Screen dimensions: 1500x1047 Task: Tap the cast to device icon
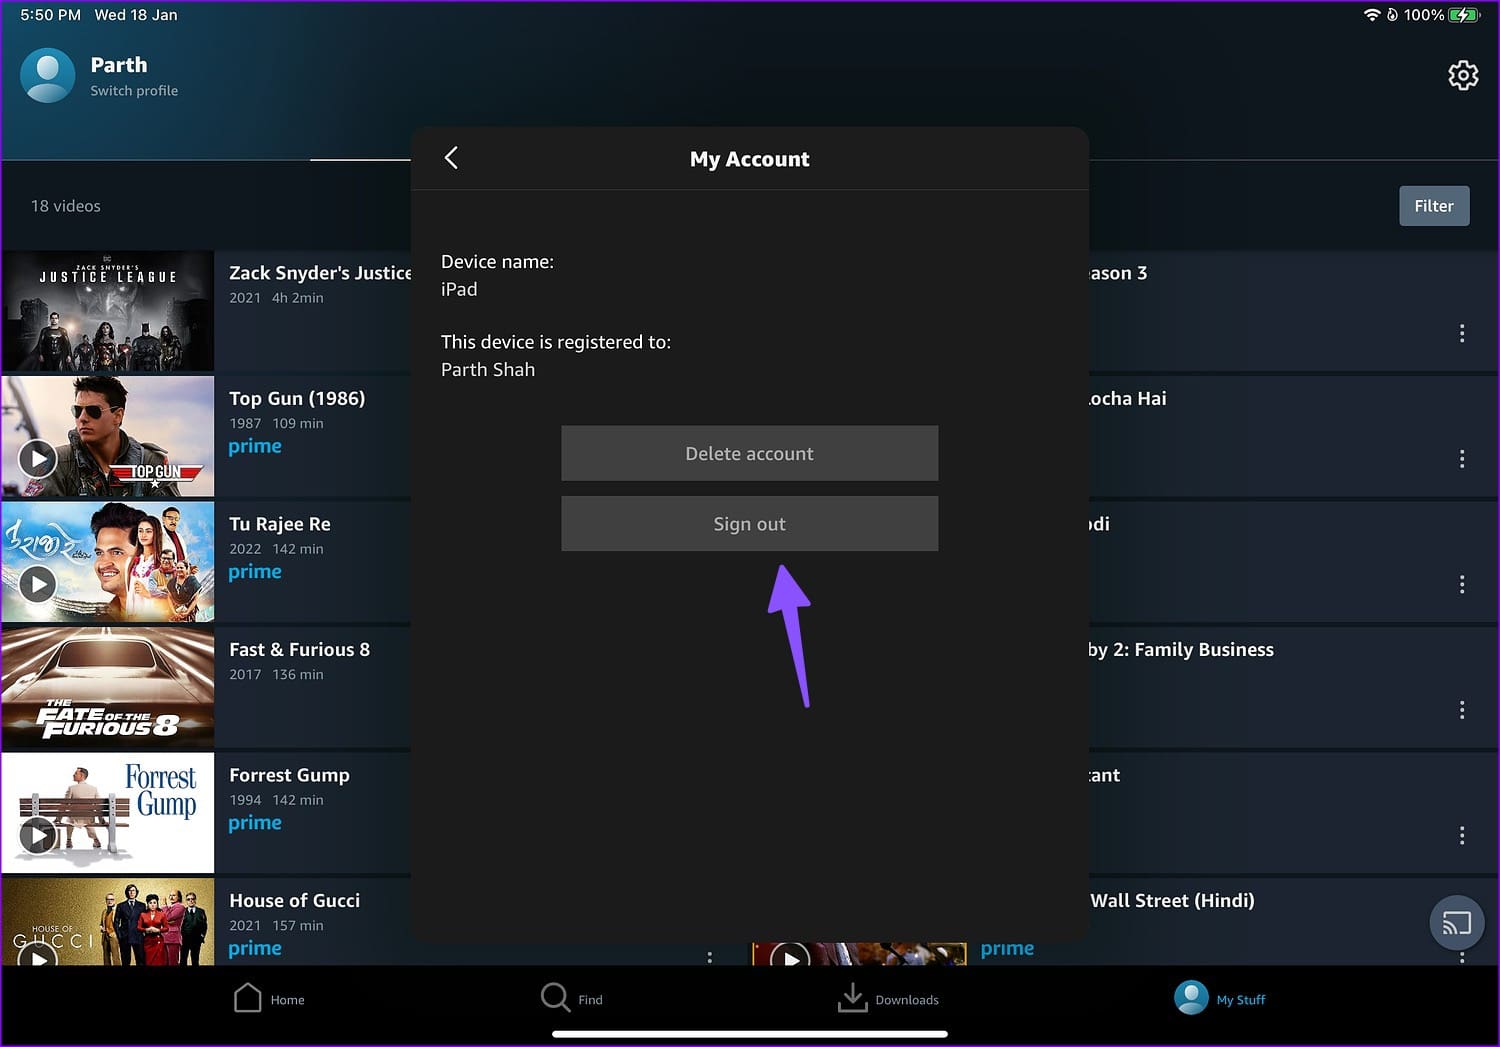tap(1457, 922)
